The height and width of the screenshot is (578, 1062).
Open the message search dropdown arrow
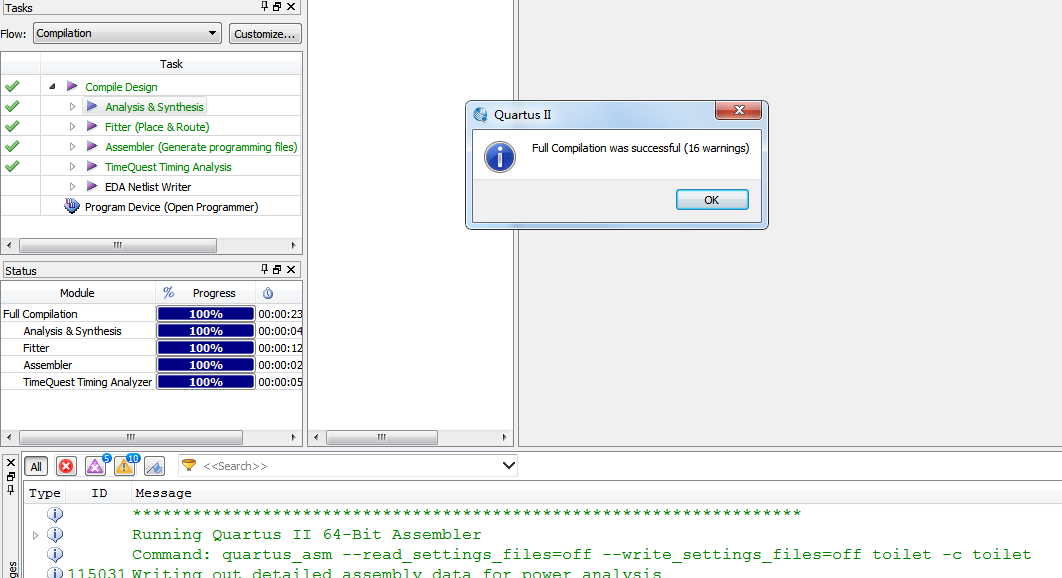click(x=509, y=466)
